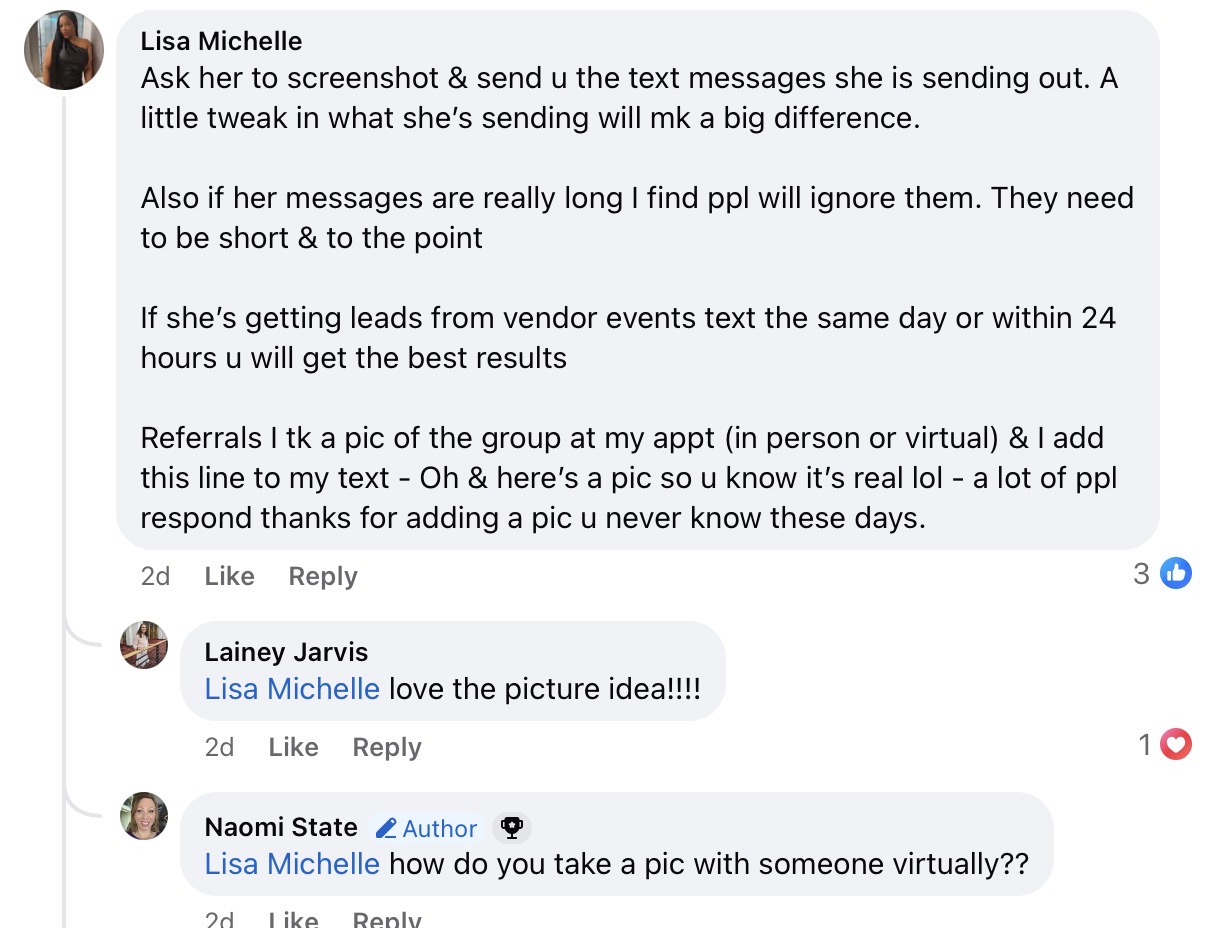Reply to Lainey Jarvis's comment
The height and width of the screenshot is (928, 1208).
[x=387, y=747]
